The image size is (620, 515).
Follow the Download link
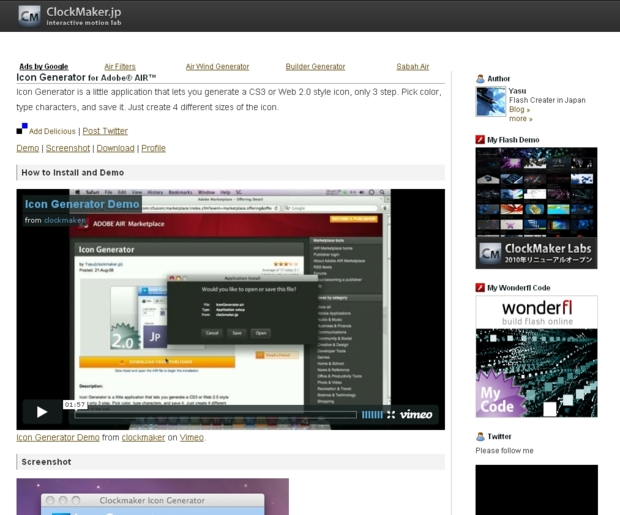[115, 148]
